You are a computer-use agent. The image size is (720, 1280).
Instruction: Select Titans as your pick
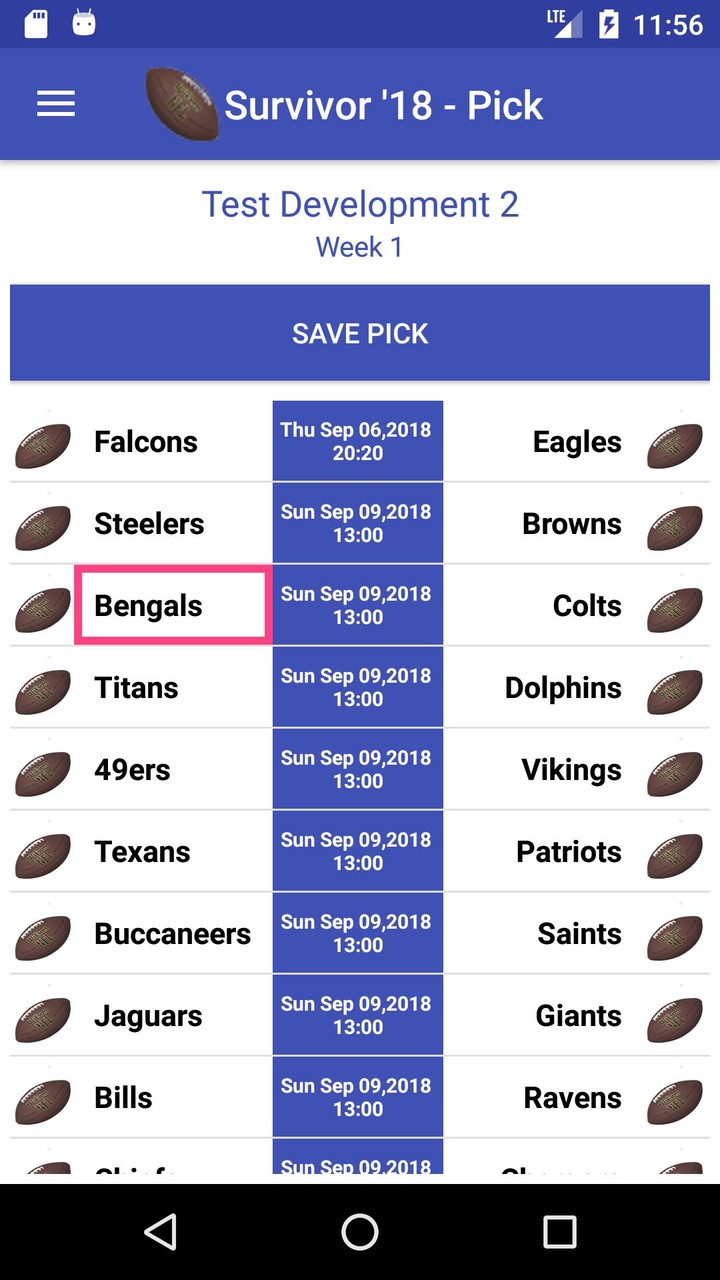136,687
